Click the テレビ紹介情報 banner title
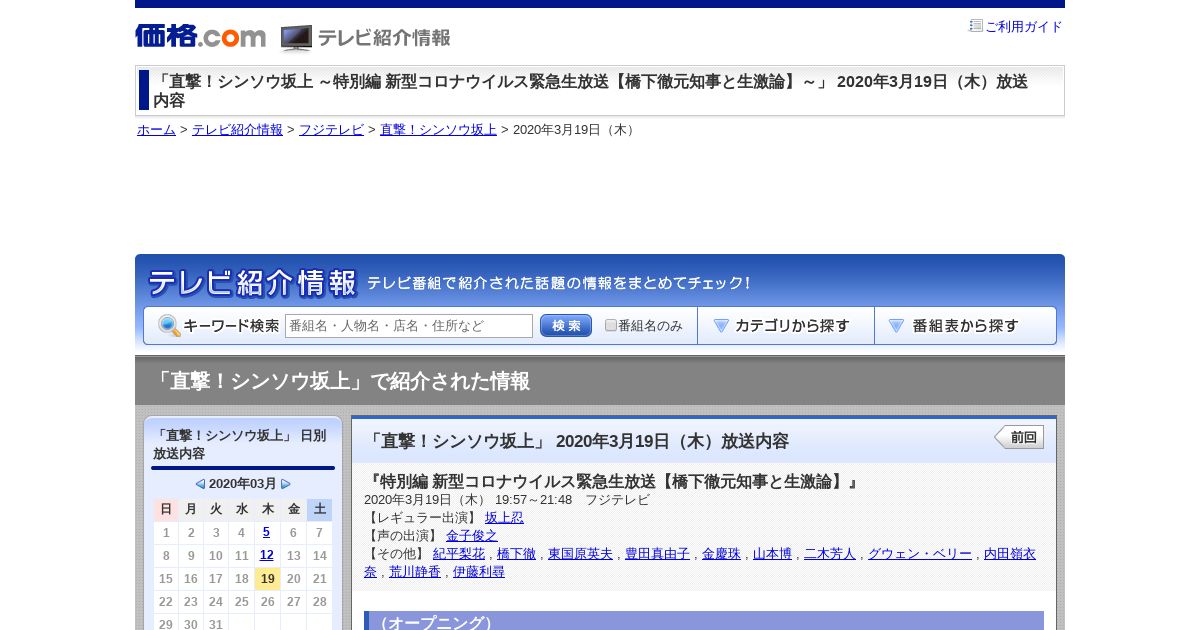1200x630 pixels. [x=252, y=283]
